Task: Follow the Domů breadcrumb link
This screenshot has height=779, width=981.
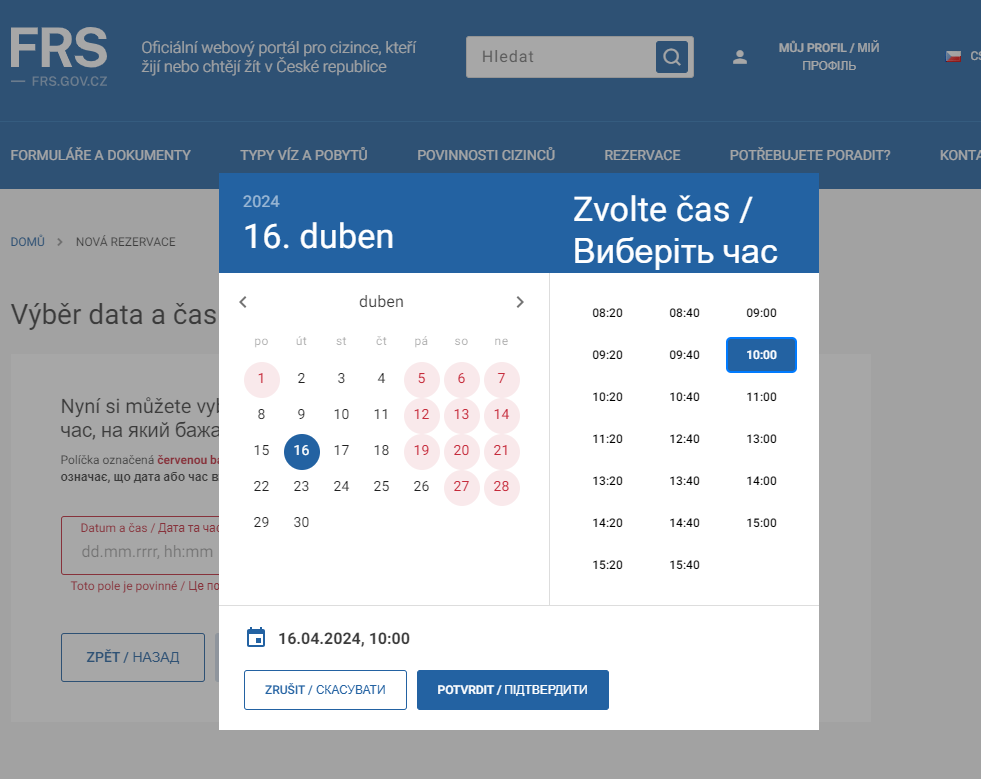Action: (x=28, y=242)
